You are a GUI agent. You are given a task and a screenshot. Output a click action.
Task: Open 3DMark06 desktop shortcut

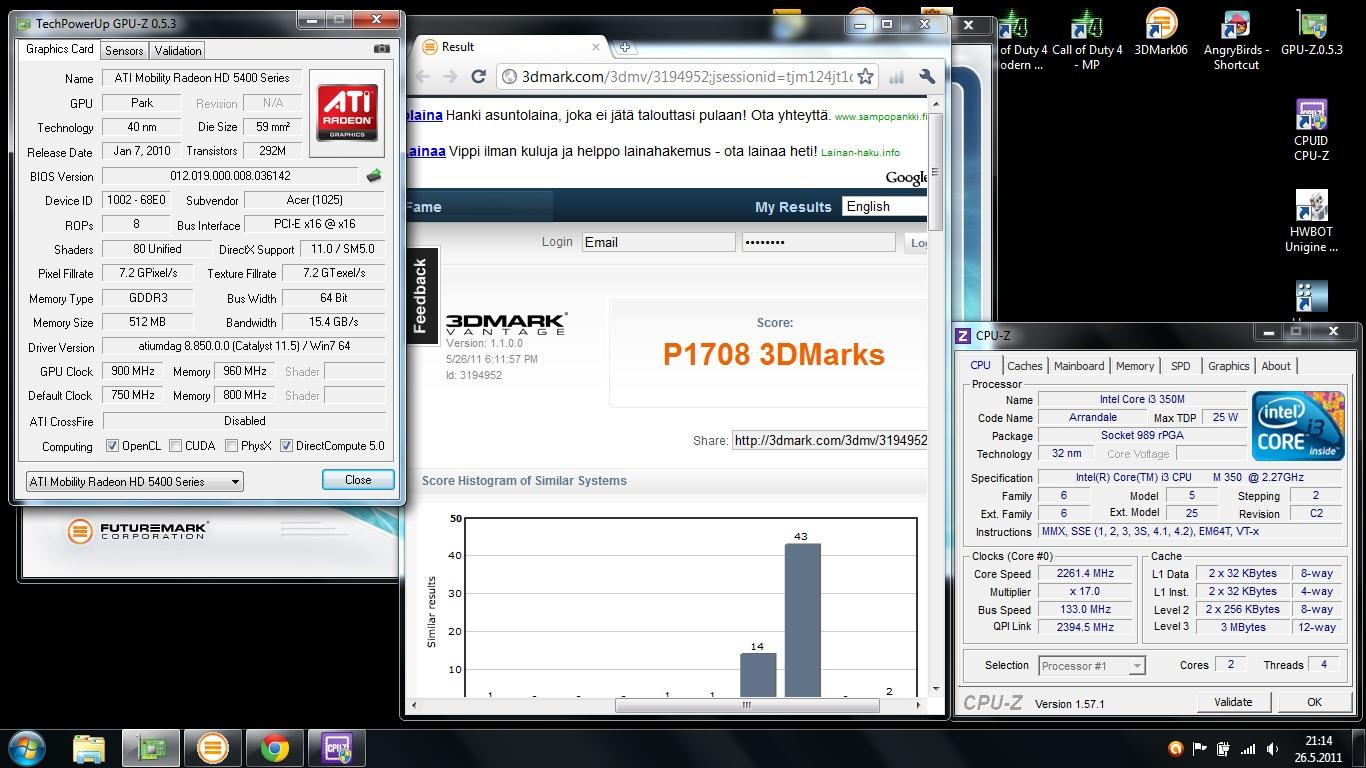click(x=1160, y=32)
